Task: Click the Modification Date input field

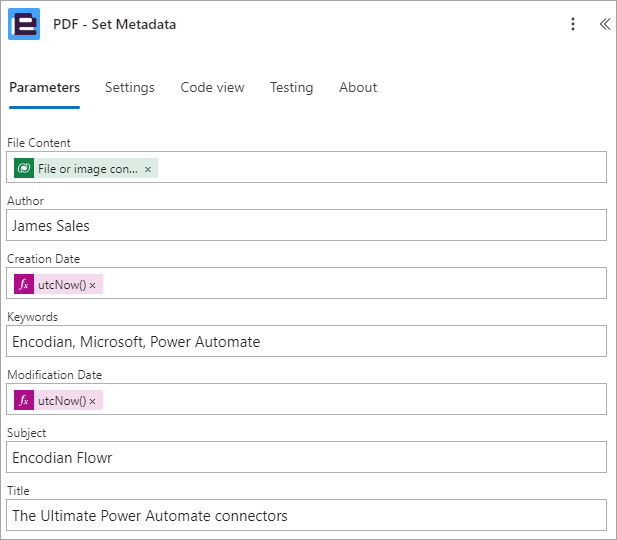Action: [x=307, y=399]
